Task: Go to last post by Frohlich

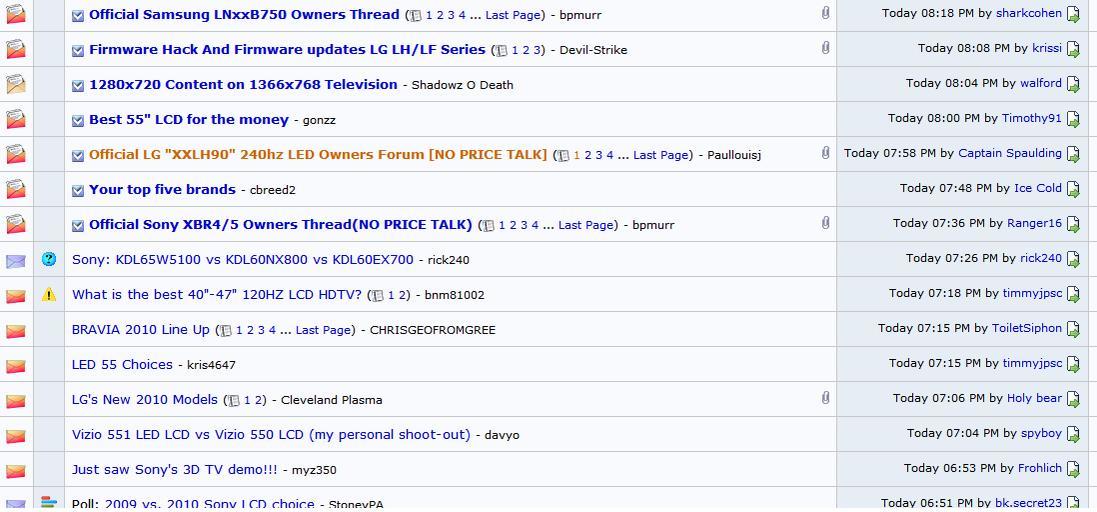Action: (x=1073, y=469)
